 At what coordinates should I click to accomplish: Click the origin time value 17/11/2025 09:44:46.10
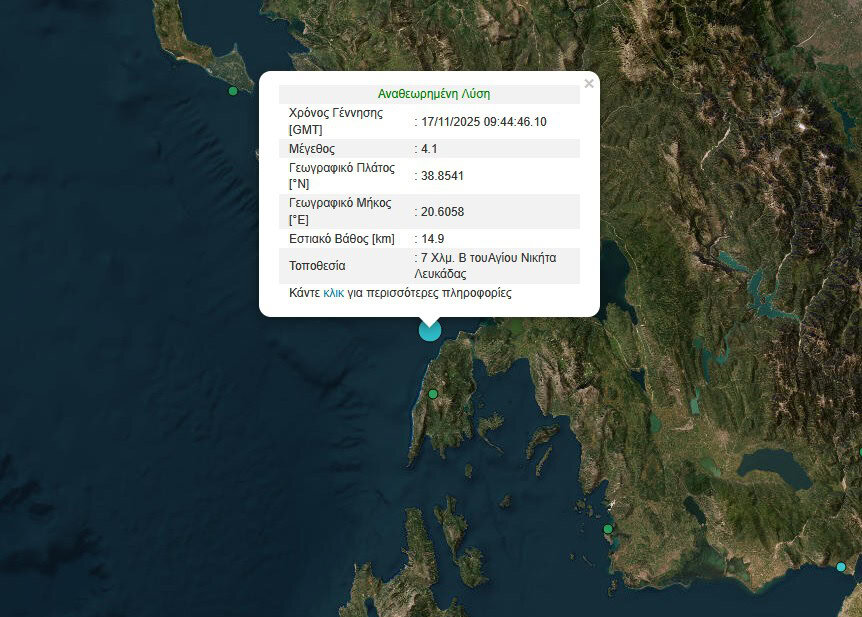click(483, 121)
